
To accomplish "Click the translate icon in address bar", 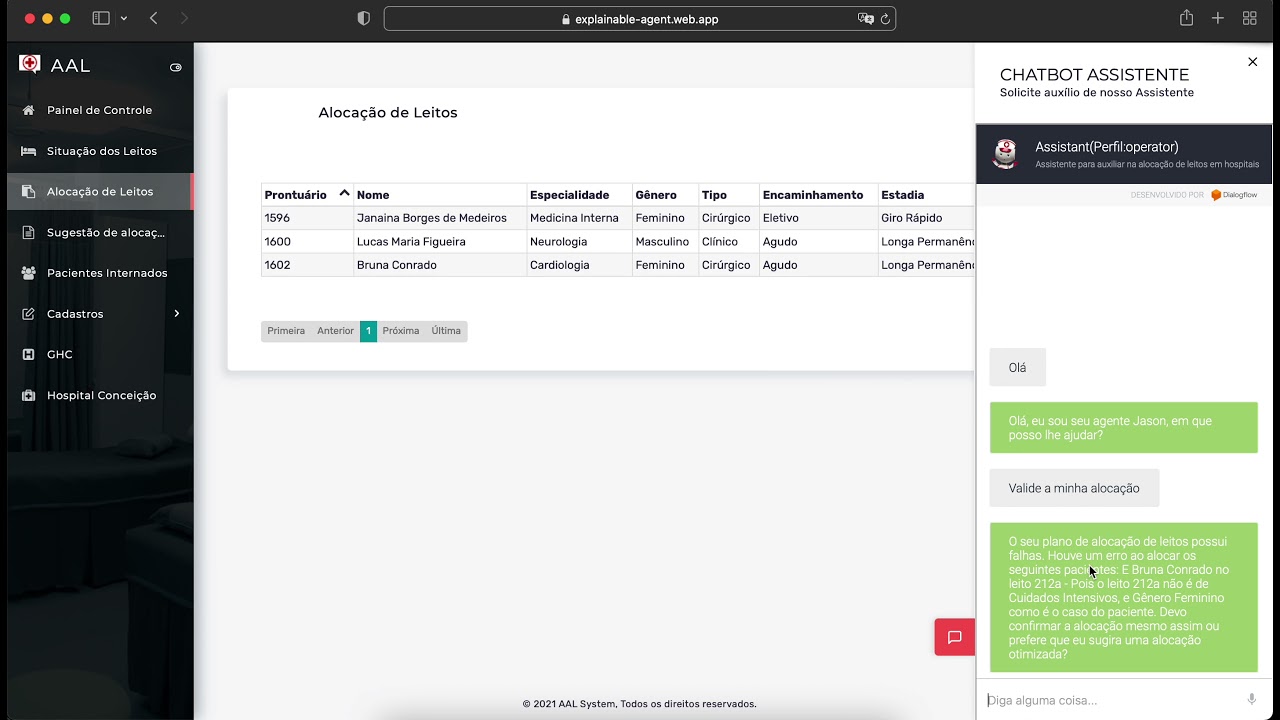I will pos(866,19).
